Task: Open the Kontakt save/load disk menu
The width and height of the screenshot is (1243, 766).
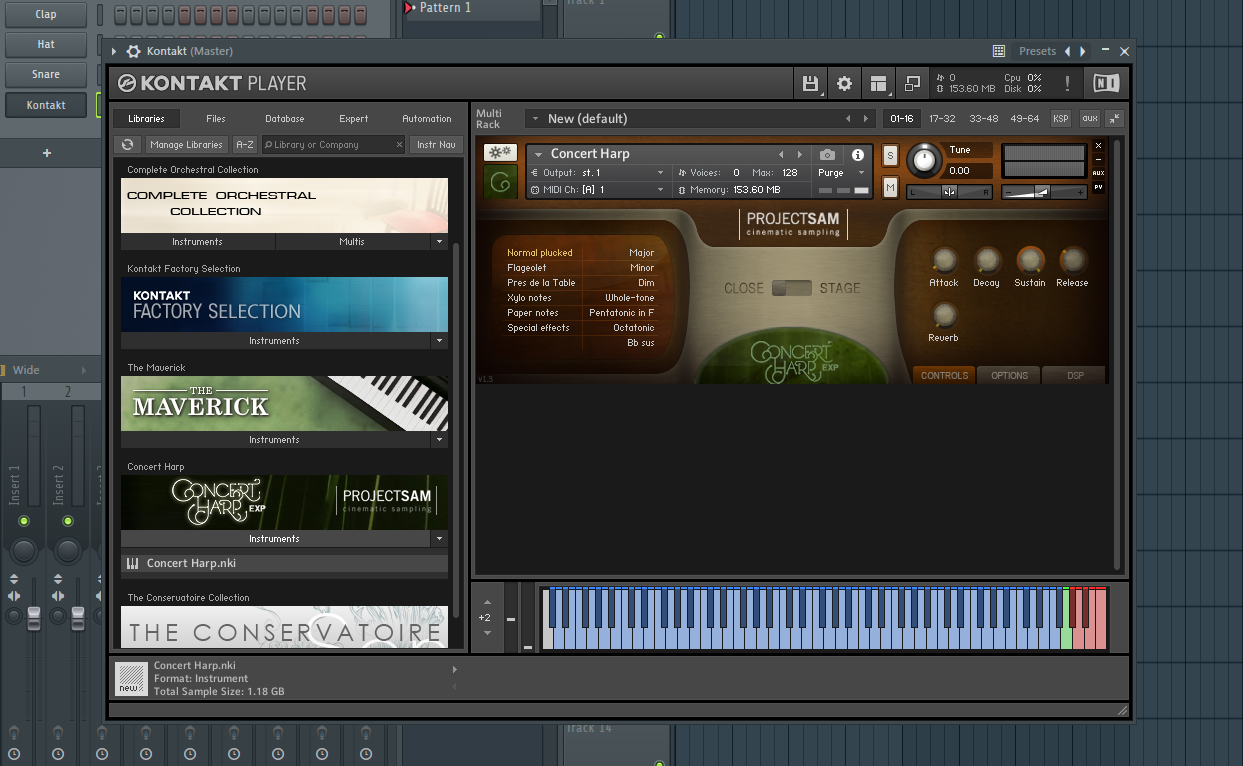Action: coord(810,84)
